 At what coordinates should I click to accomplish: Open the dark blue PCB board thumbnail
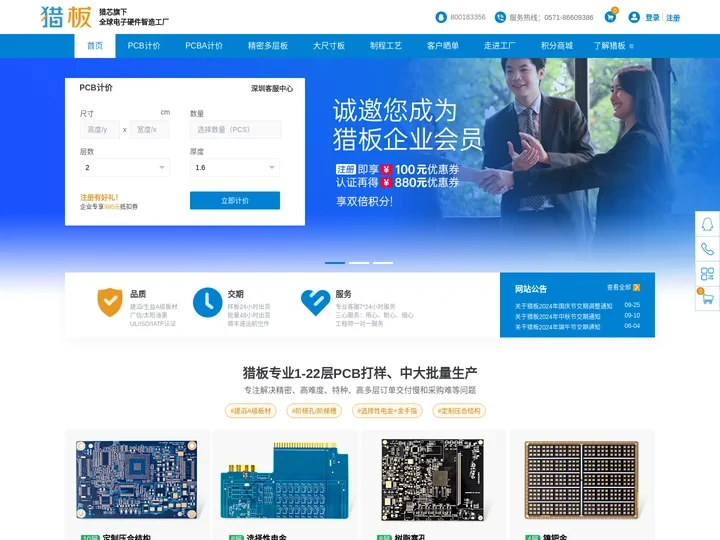click(x=137, y=479)
